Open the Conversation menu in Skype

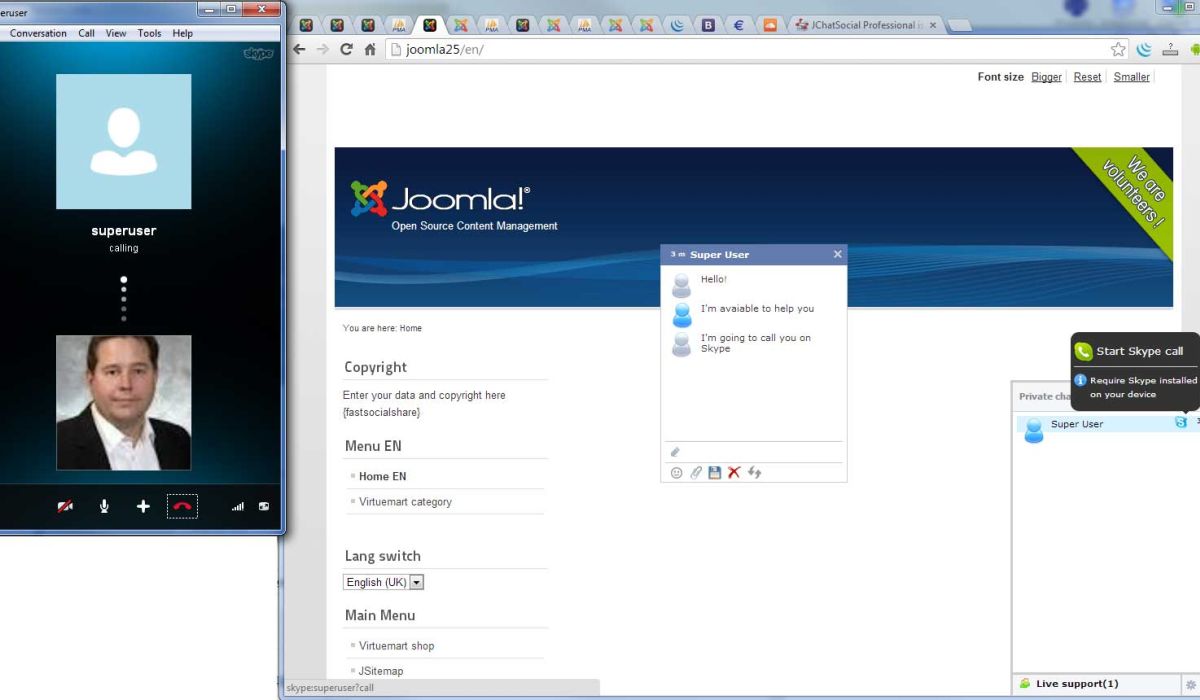(38, 33)
